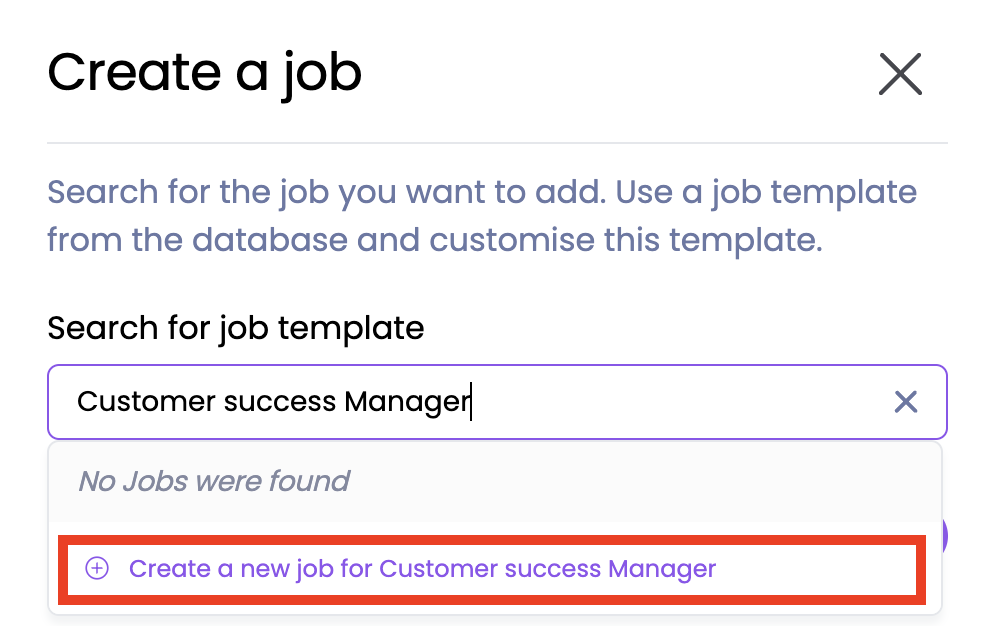
Task: Click the plus circle icon in results
Action: point(96,569)
